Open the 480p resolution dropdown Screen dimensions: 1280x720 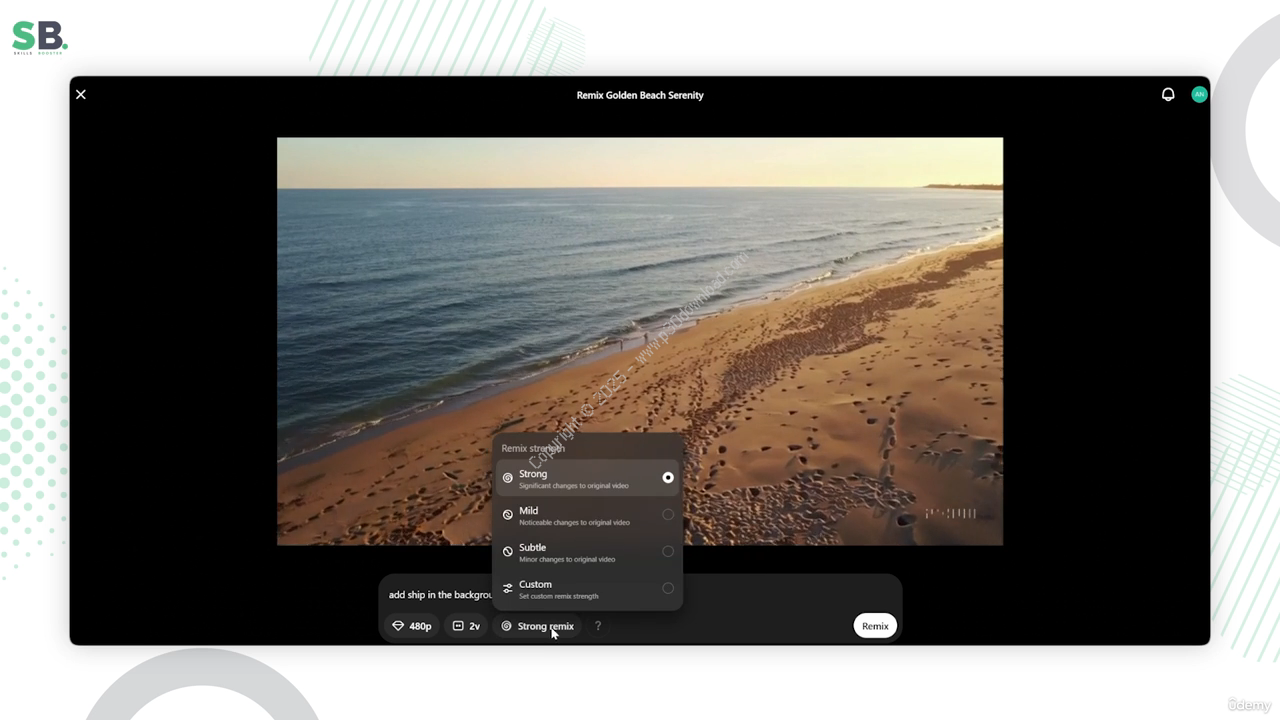[x=412, y=626]
